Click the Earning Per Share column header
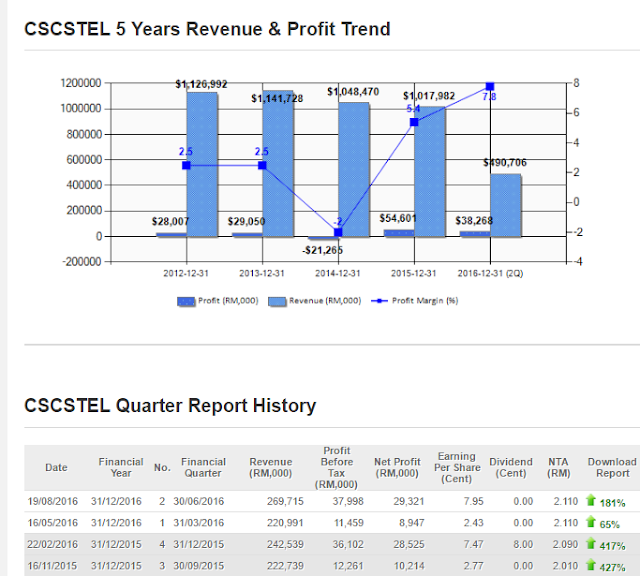This screenshot has width=640, height=576. coord(457,467)
